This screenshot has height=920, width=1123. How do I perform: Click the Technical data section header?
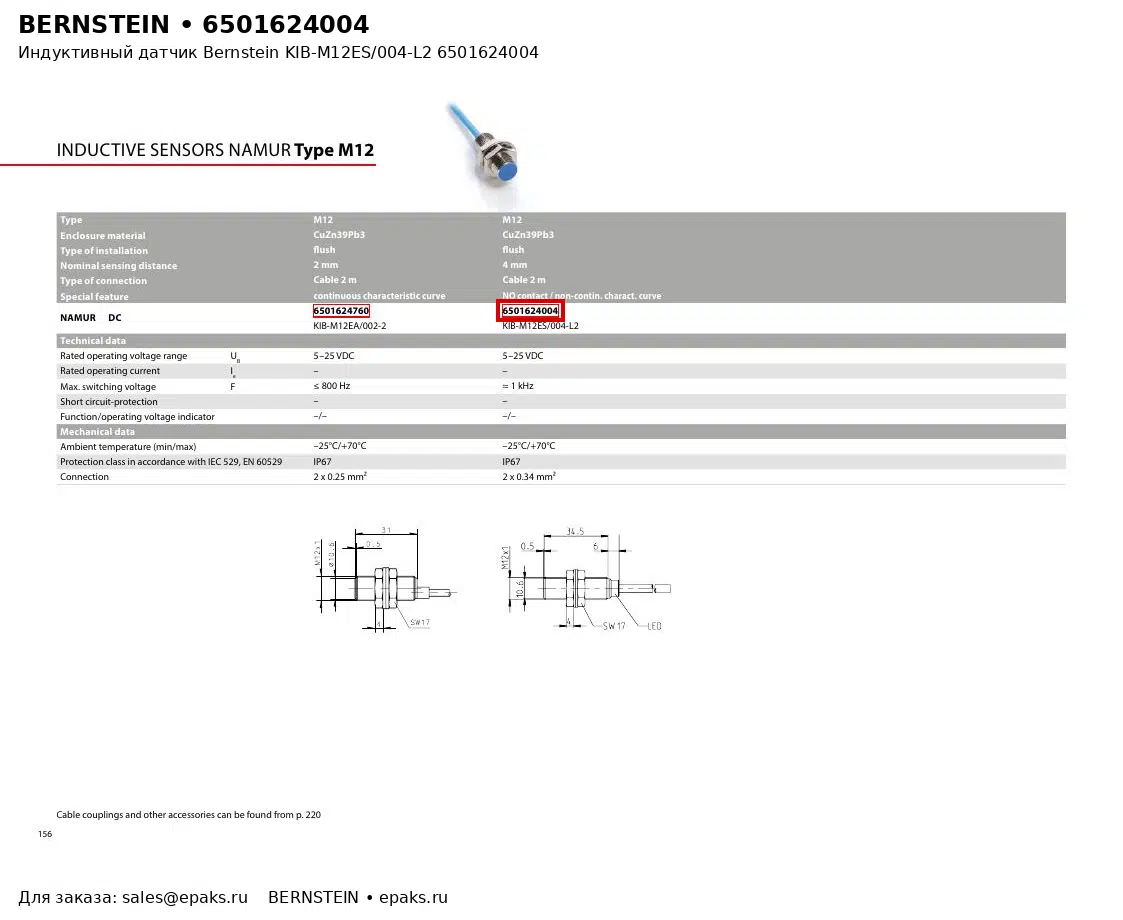click(92, 341)
